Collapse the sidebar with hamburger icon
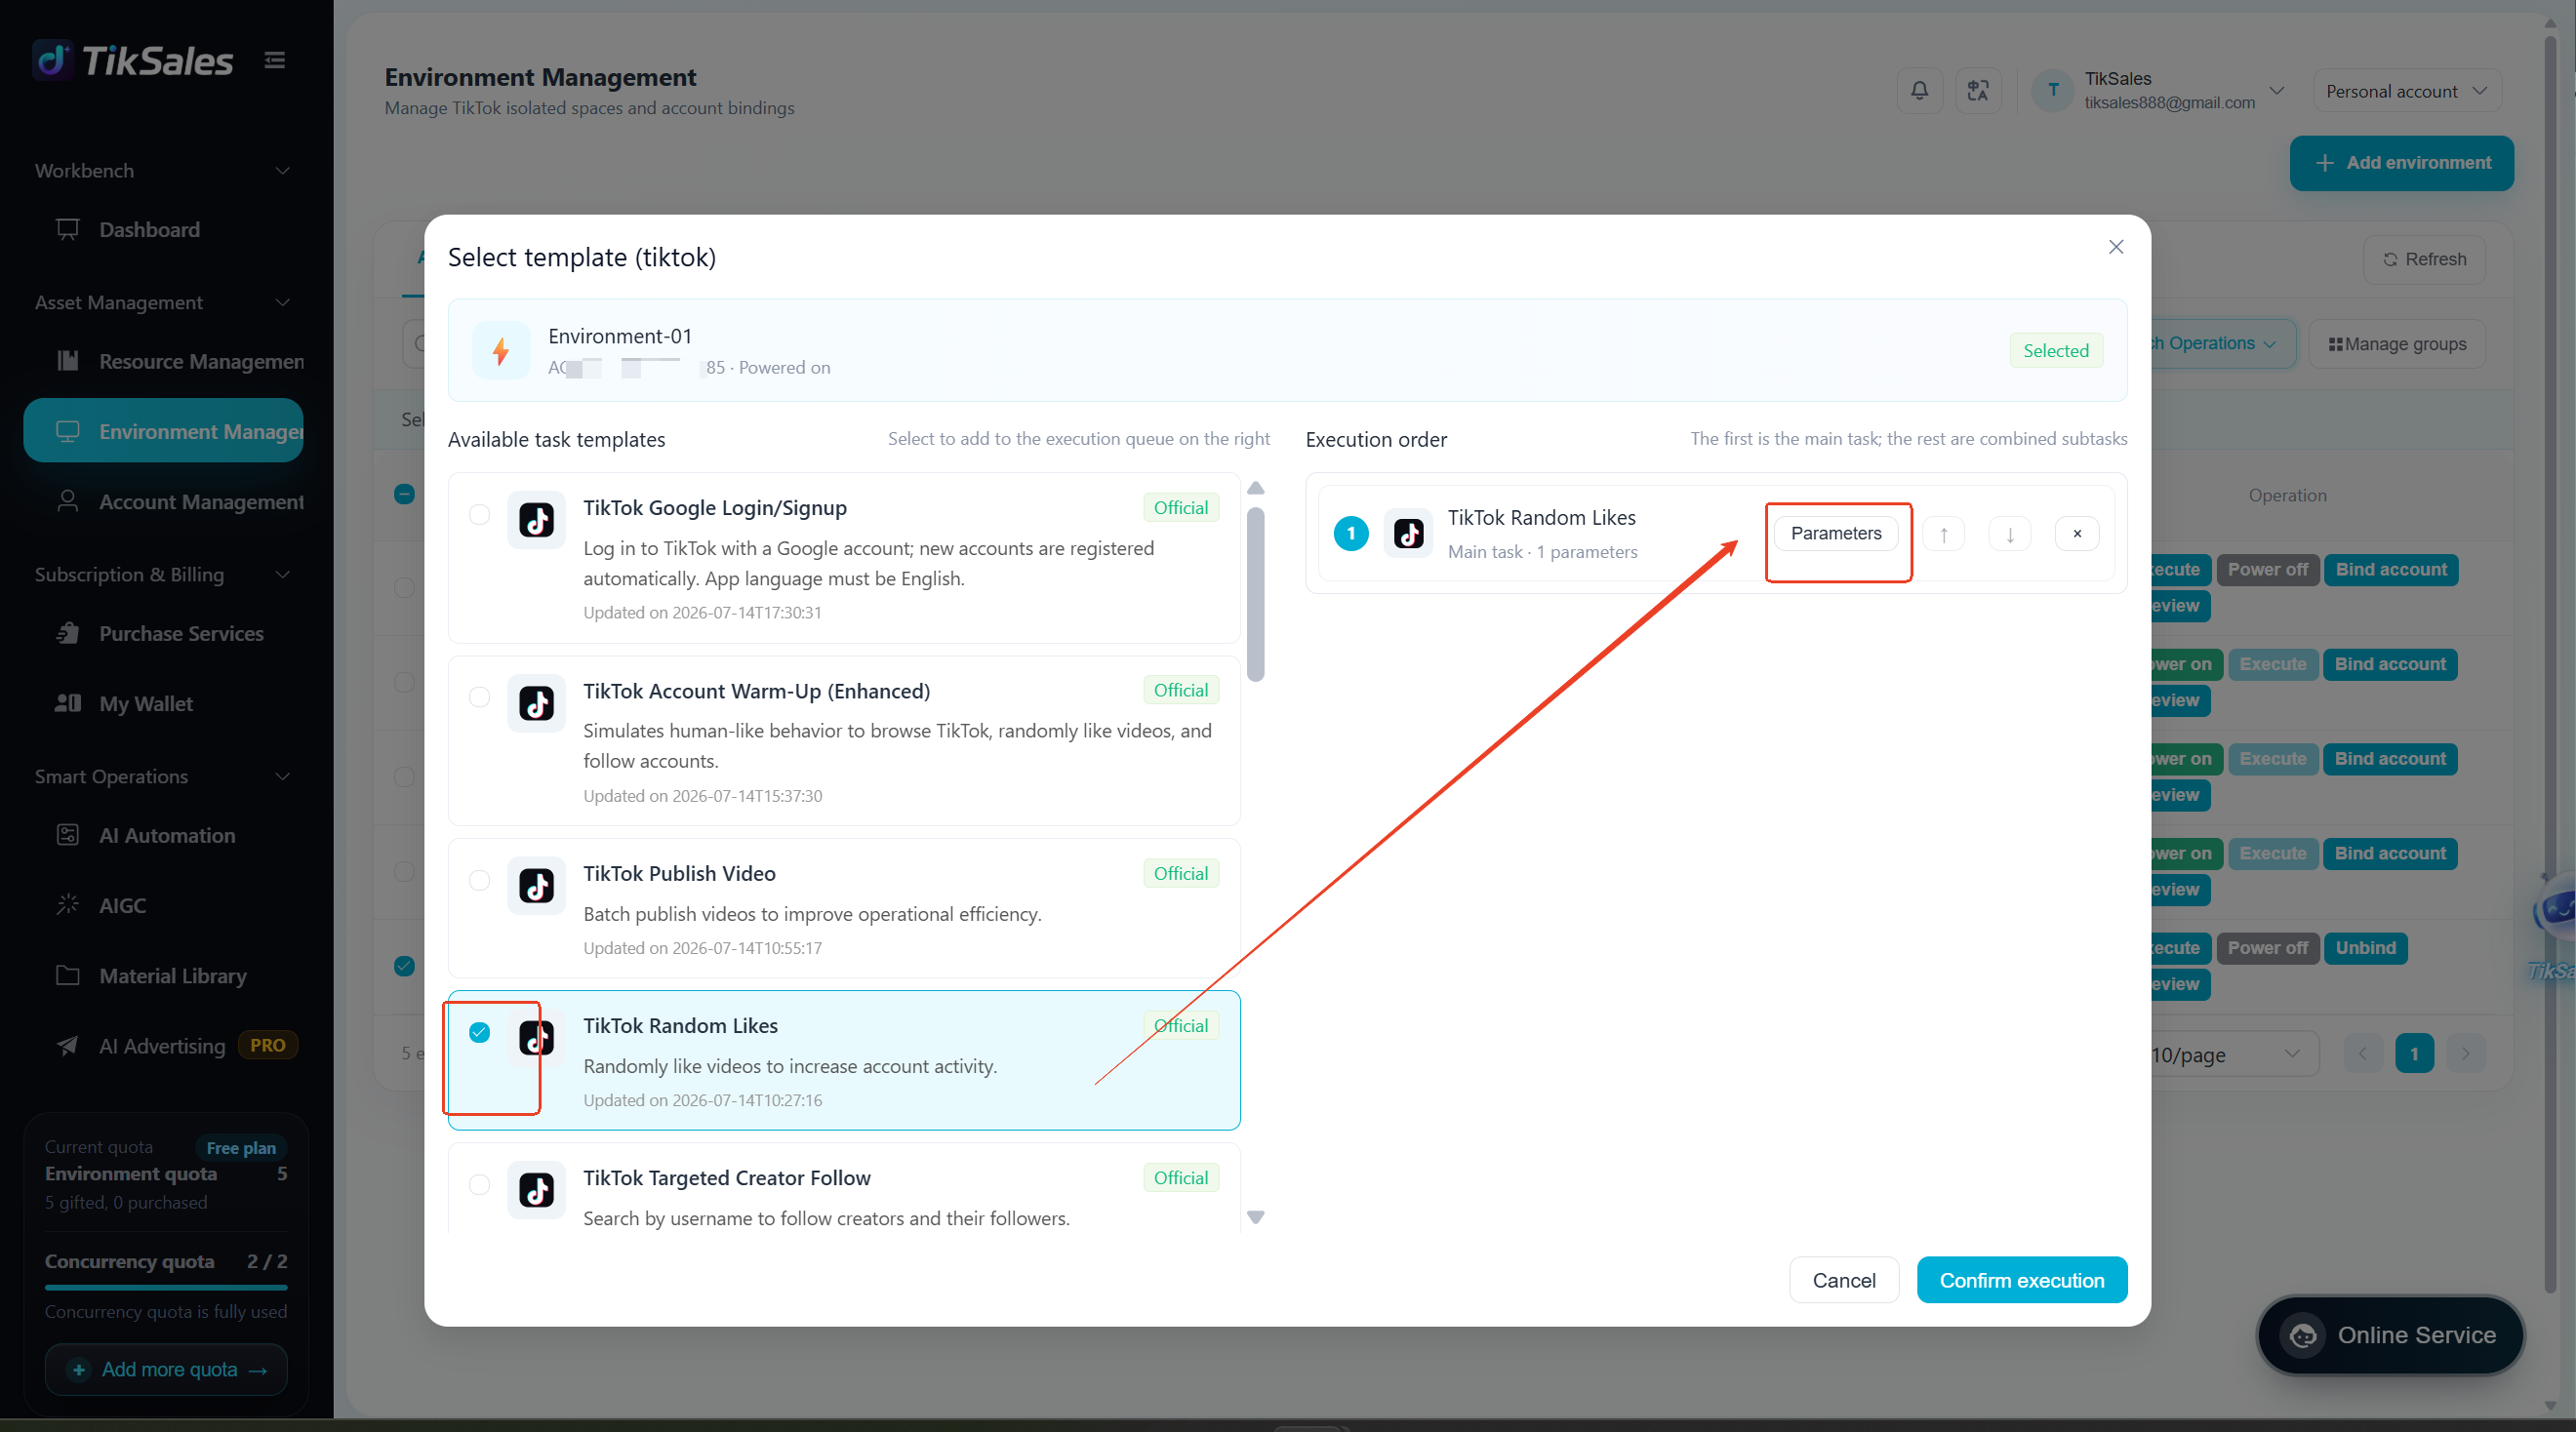 click(275, 60)
